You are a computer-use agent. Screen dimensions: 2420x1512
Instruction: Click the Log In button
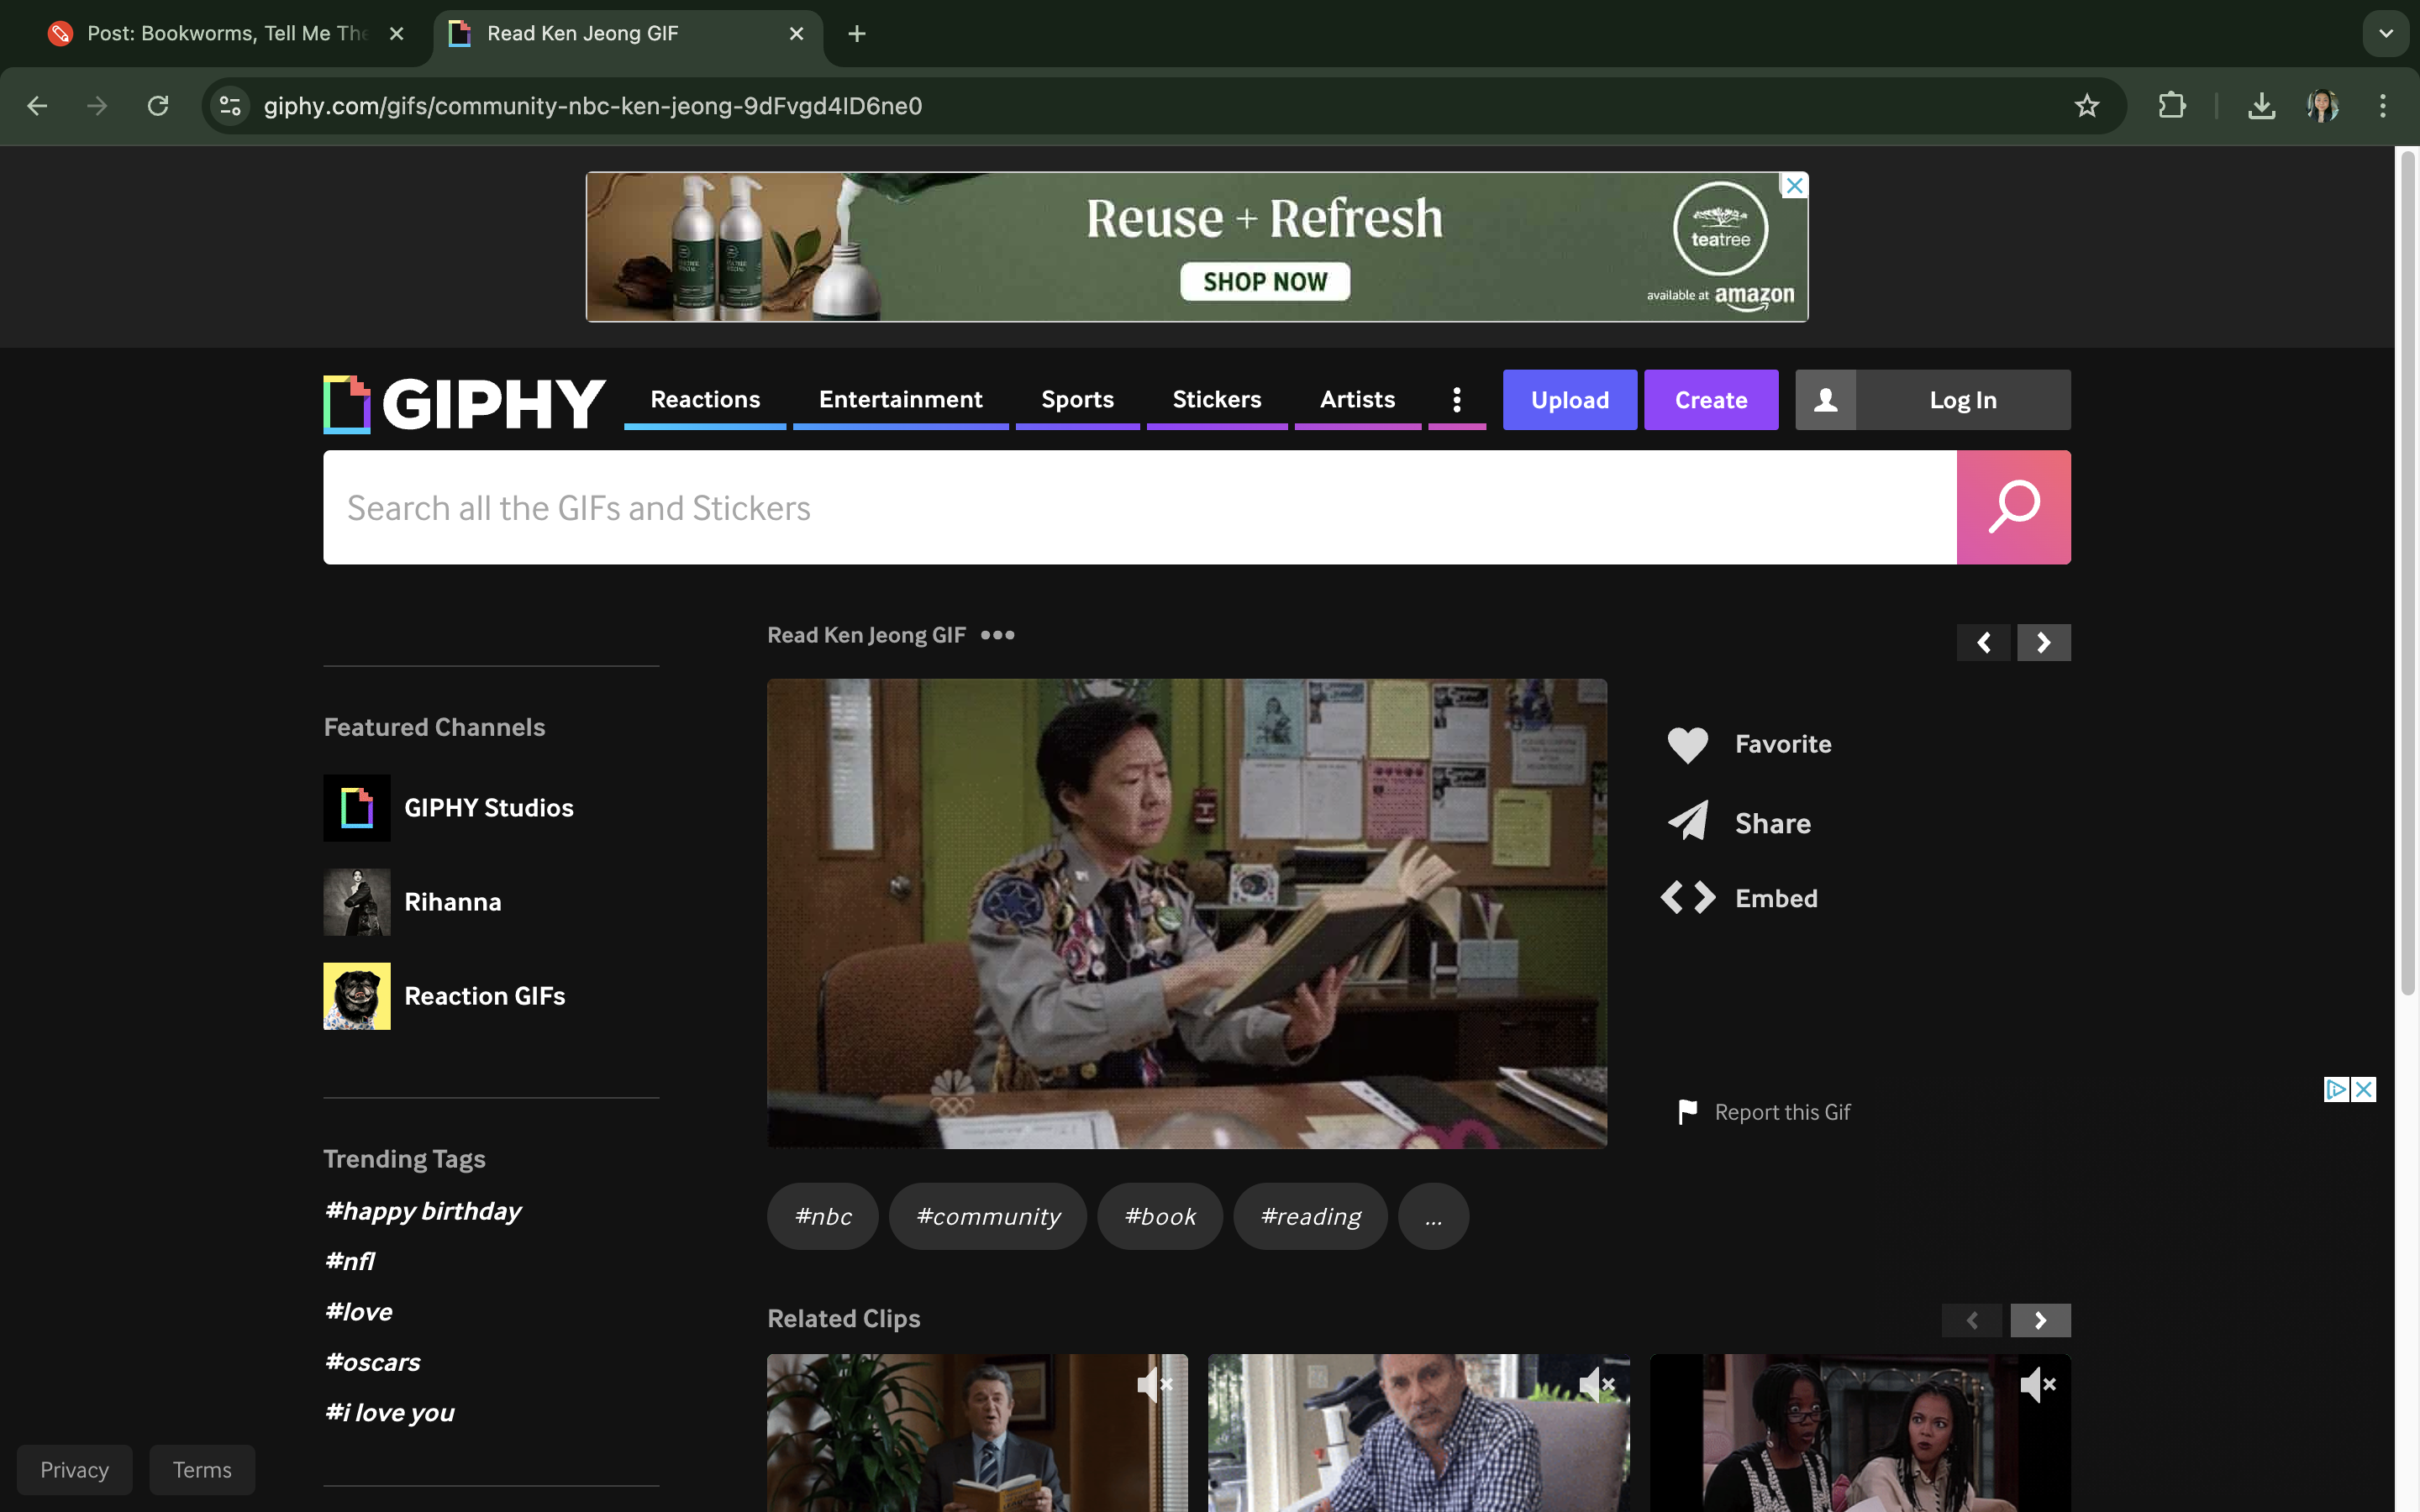point(1962,399)
